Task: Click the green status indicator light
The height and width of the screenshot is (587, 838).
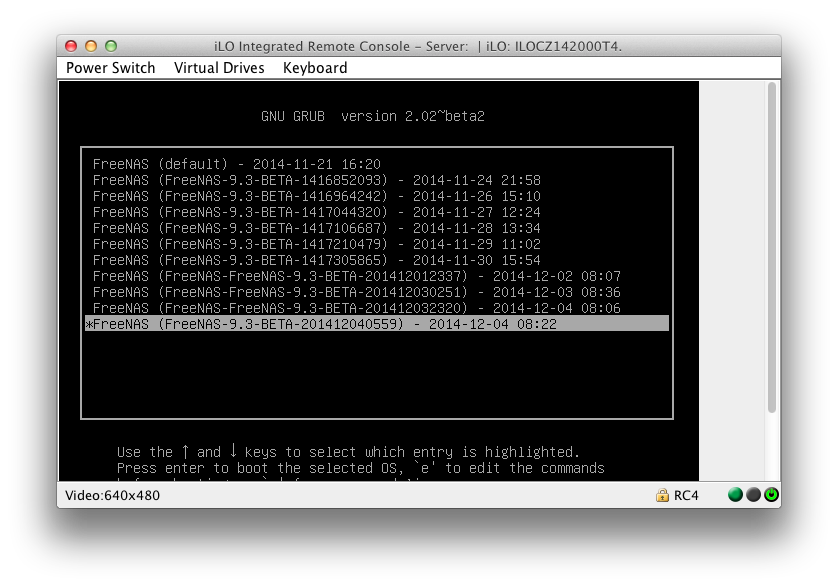Action: pyautogui.click(x=735, y=495)
